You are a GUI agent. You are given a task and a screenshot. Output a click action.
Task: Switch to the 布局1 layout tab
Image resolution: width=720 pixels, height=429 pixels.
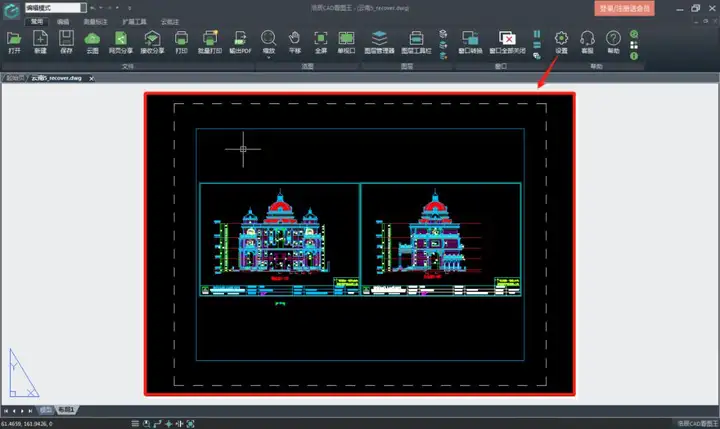(x=66, y=410)
